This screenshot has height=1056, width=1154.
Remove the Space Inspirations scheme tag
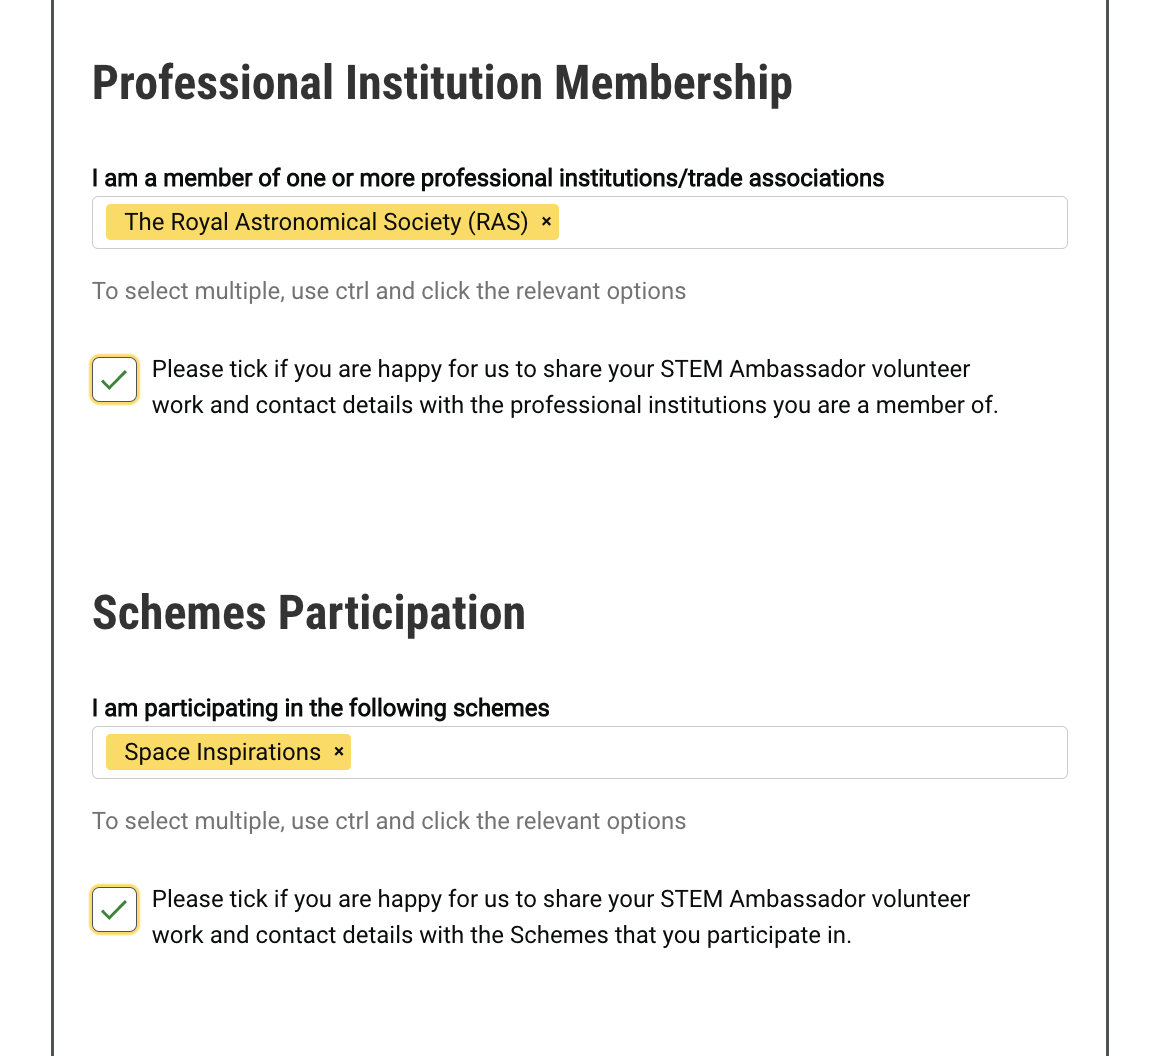click(339, 752)
